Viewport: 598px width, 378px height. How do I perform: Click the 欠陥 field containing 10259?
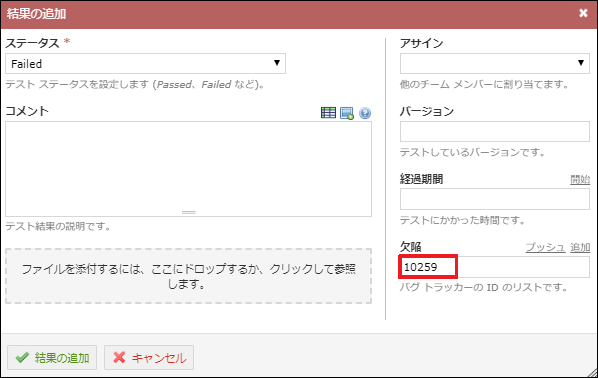[x=495, y=267]
